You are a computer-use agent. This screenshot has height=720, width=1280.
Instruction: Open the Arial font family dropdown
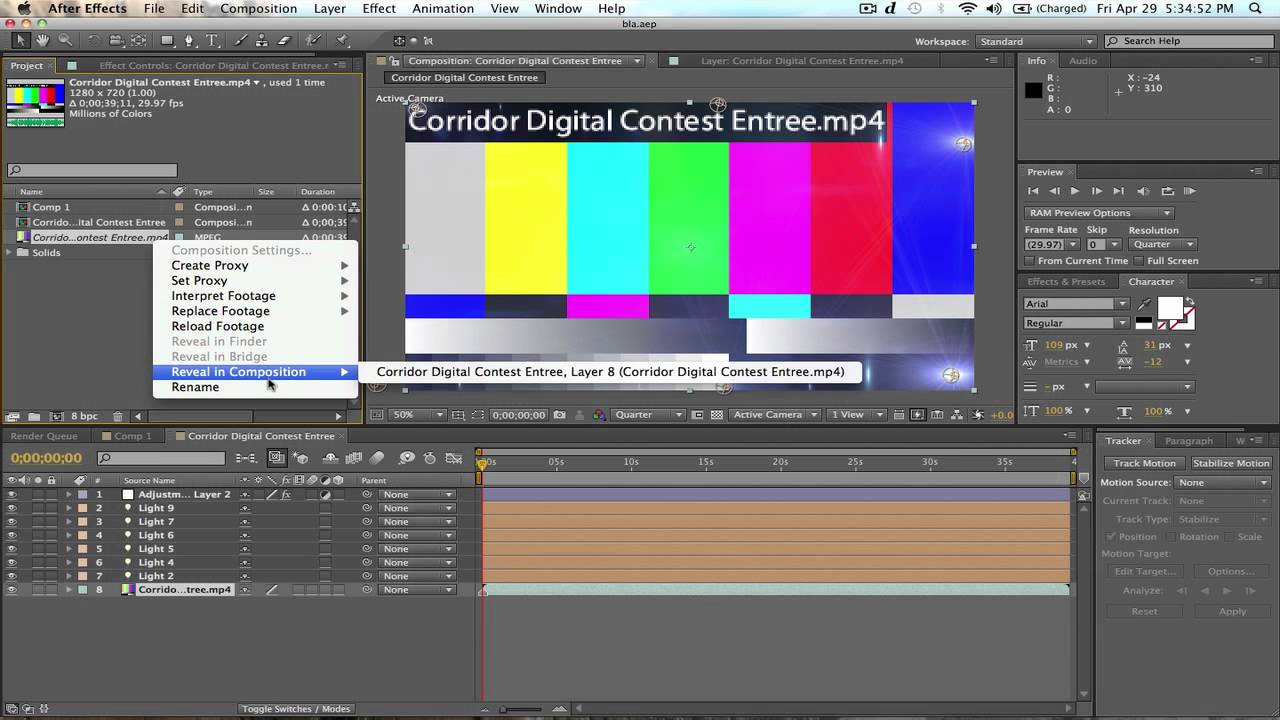tap(1076, 304)
